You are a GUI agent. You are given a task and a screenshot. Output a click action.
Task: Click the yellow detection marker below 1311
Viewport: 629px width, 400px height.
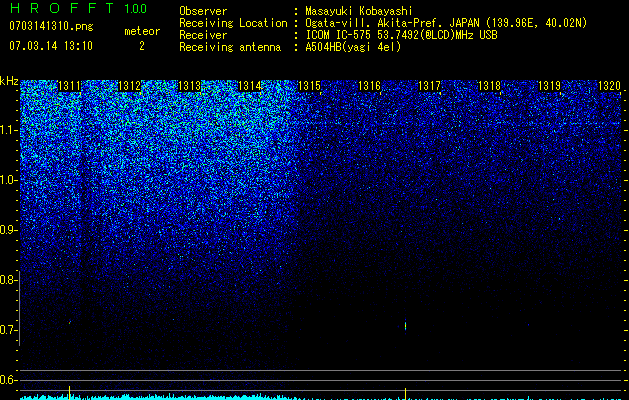coord(69,391)
